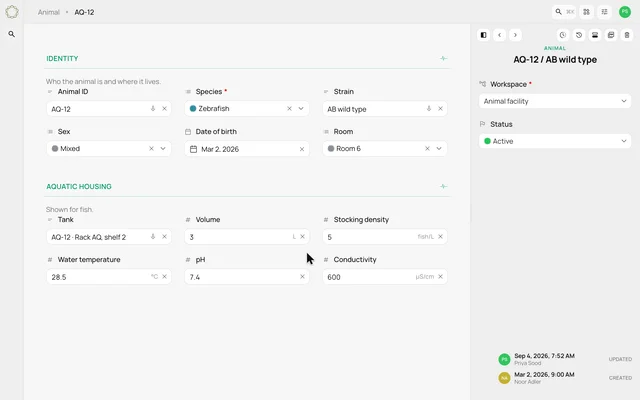Expand the Species dropdown
The height and width of the screenshot is (400, 640).
pos(301,109)
